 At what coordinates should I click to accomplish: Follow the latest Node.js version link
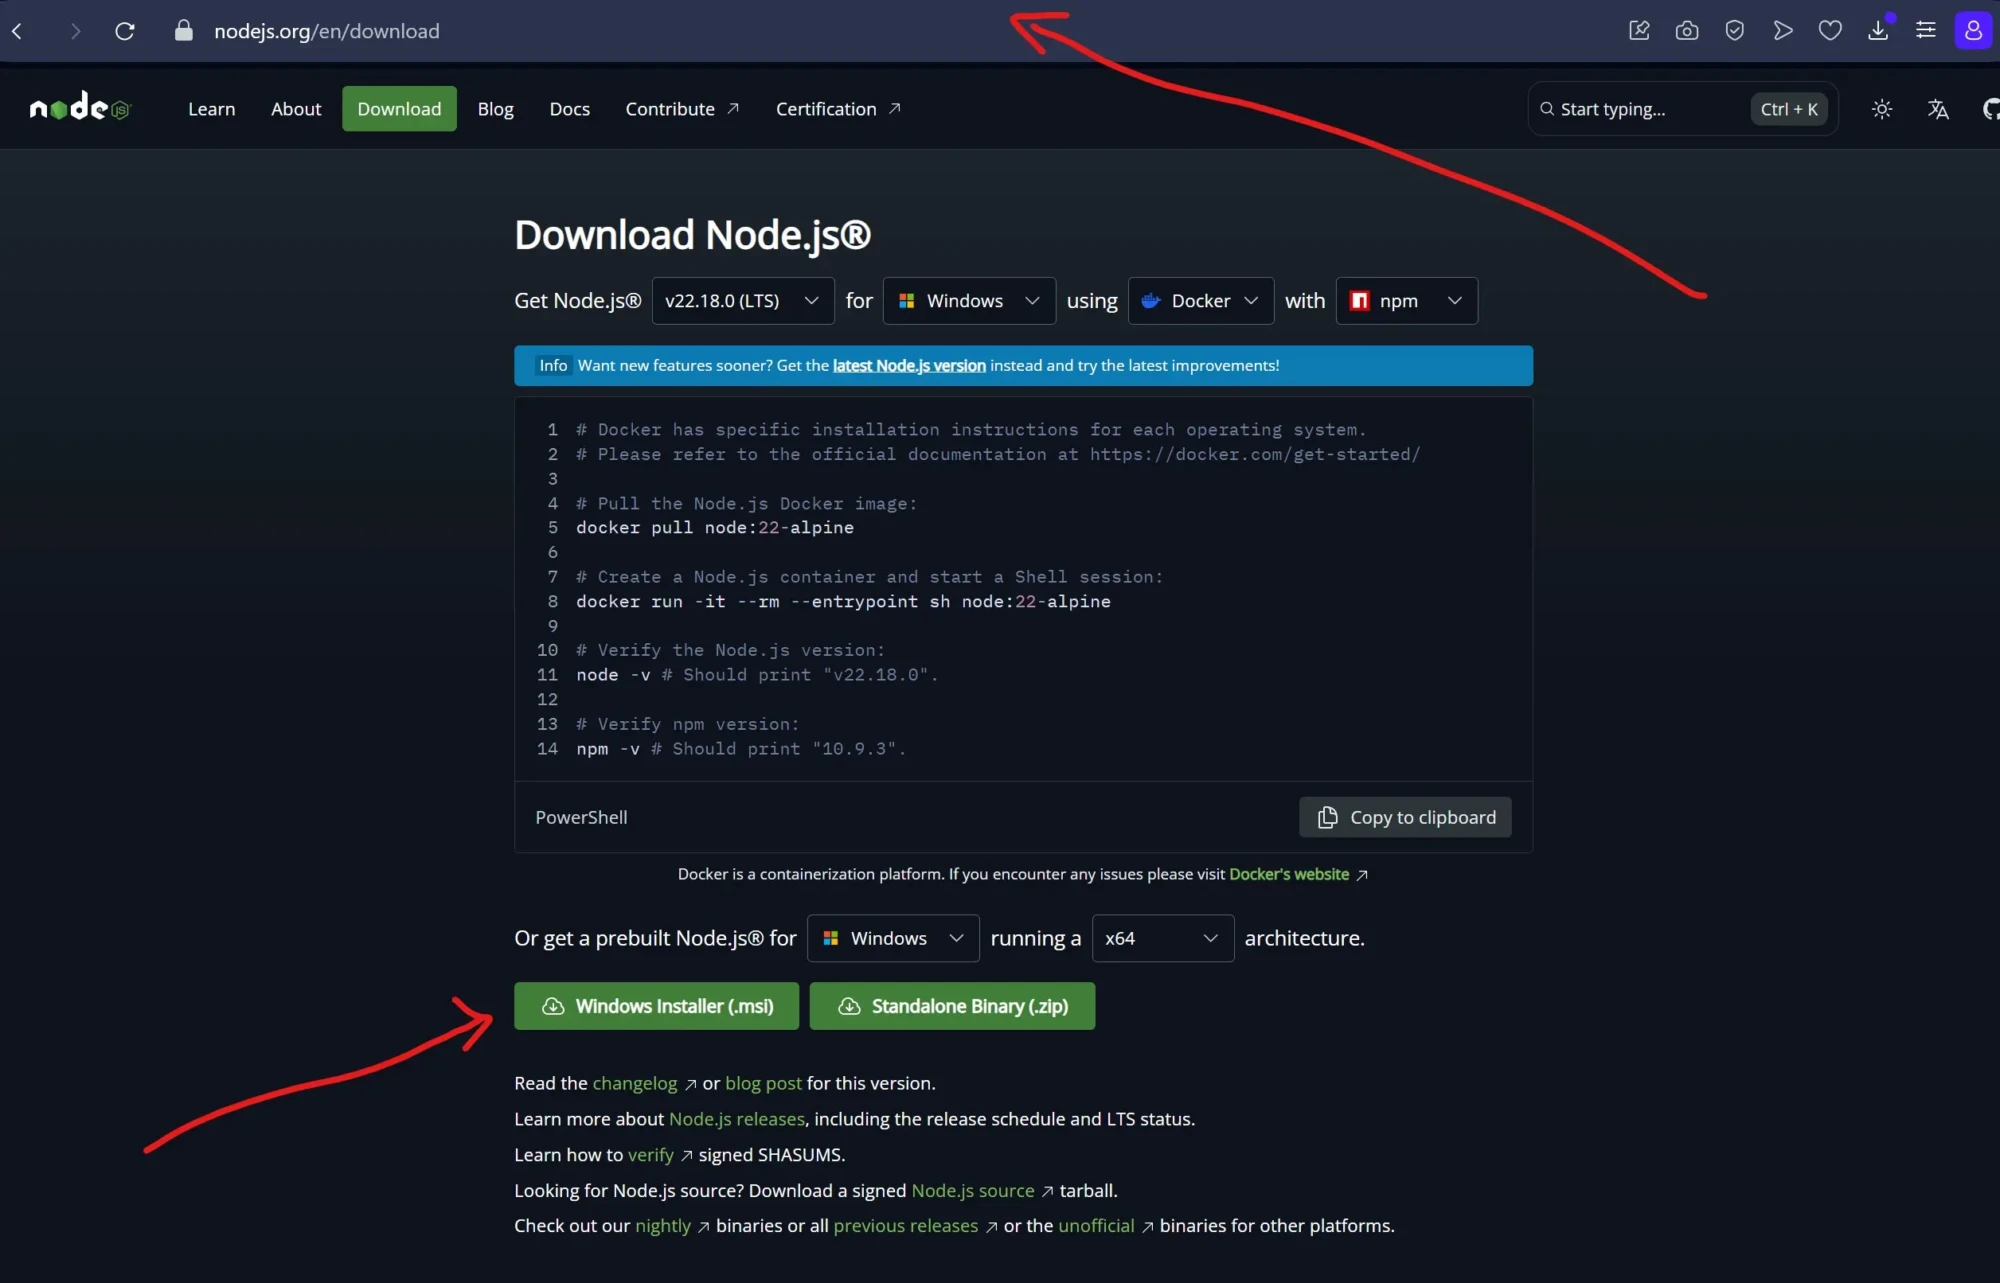click(x=909, y=365)
